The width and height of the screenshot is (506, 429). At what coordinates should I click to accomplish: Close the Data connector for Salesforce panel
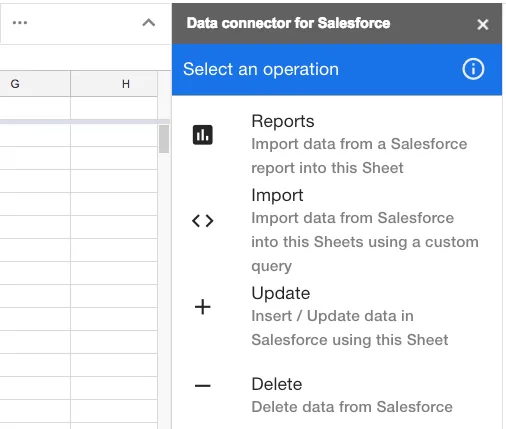pyautogui.click(x=483, y=24)
